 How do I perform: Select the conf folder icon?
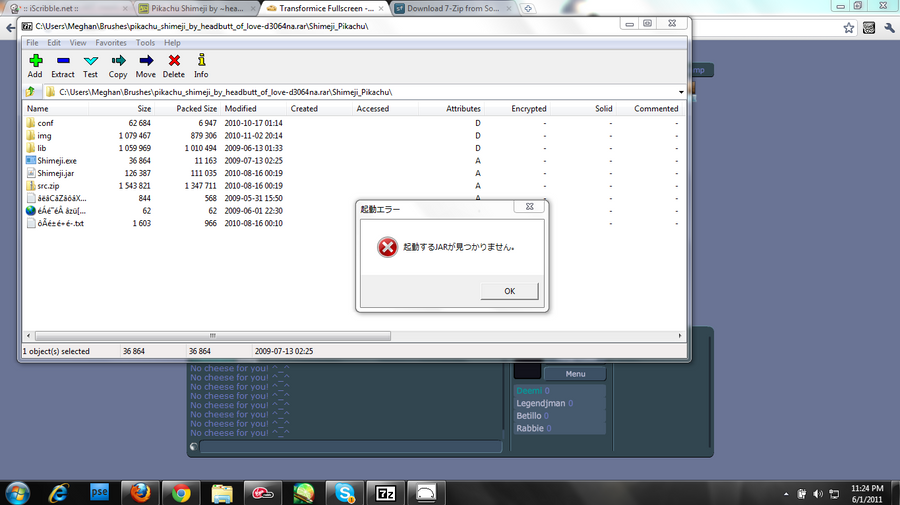click(31, 123)
